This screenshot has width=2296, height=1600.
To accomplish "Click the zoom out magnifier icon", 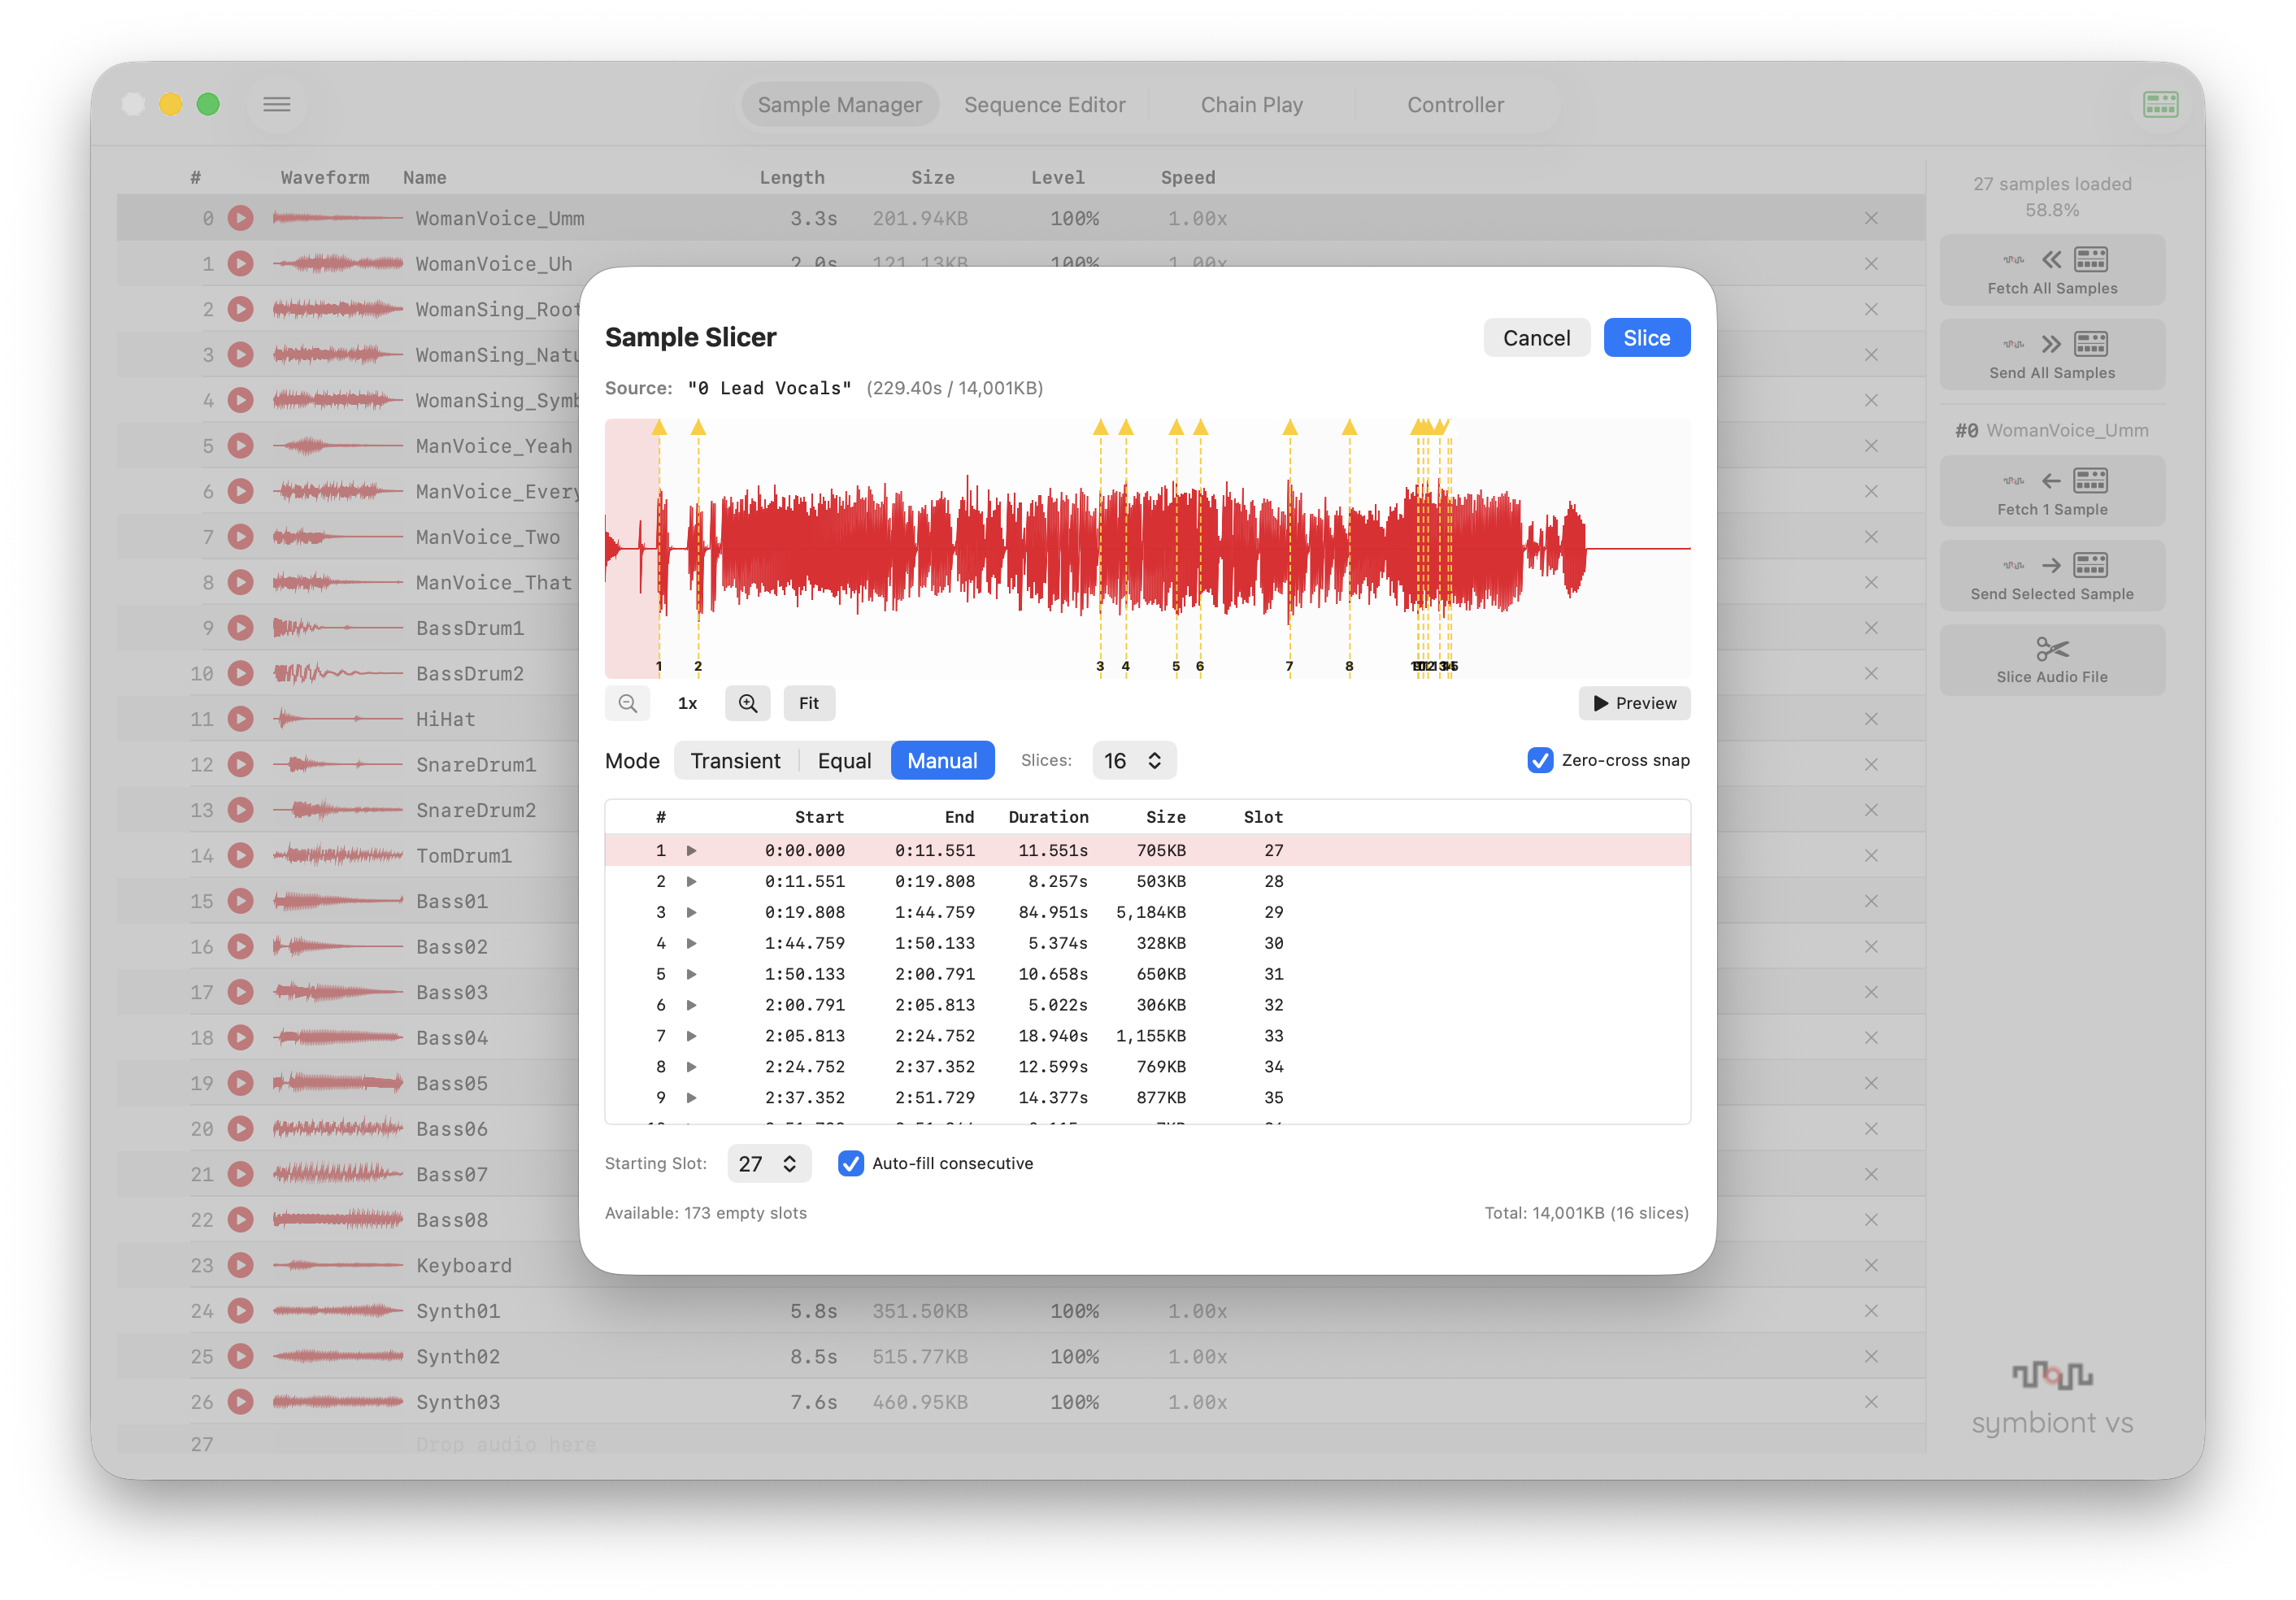I will tap(628, 703).
